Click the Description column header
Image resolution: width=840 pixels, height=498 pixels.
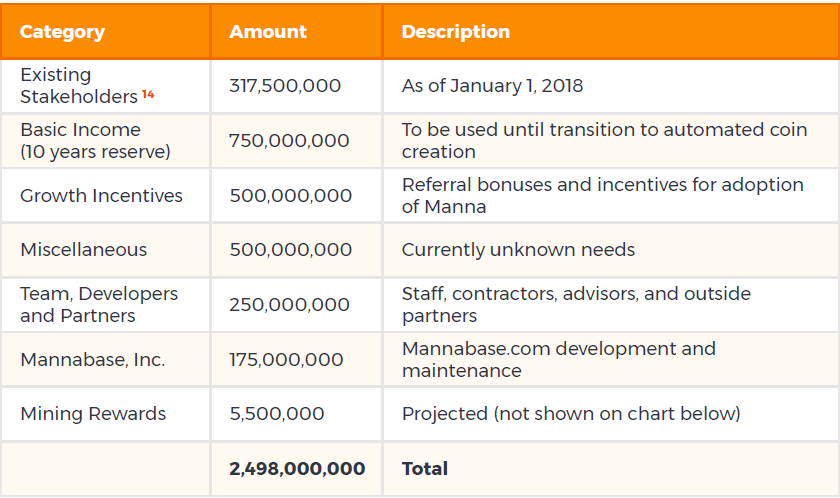[455, 31]
